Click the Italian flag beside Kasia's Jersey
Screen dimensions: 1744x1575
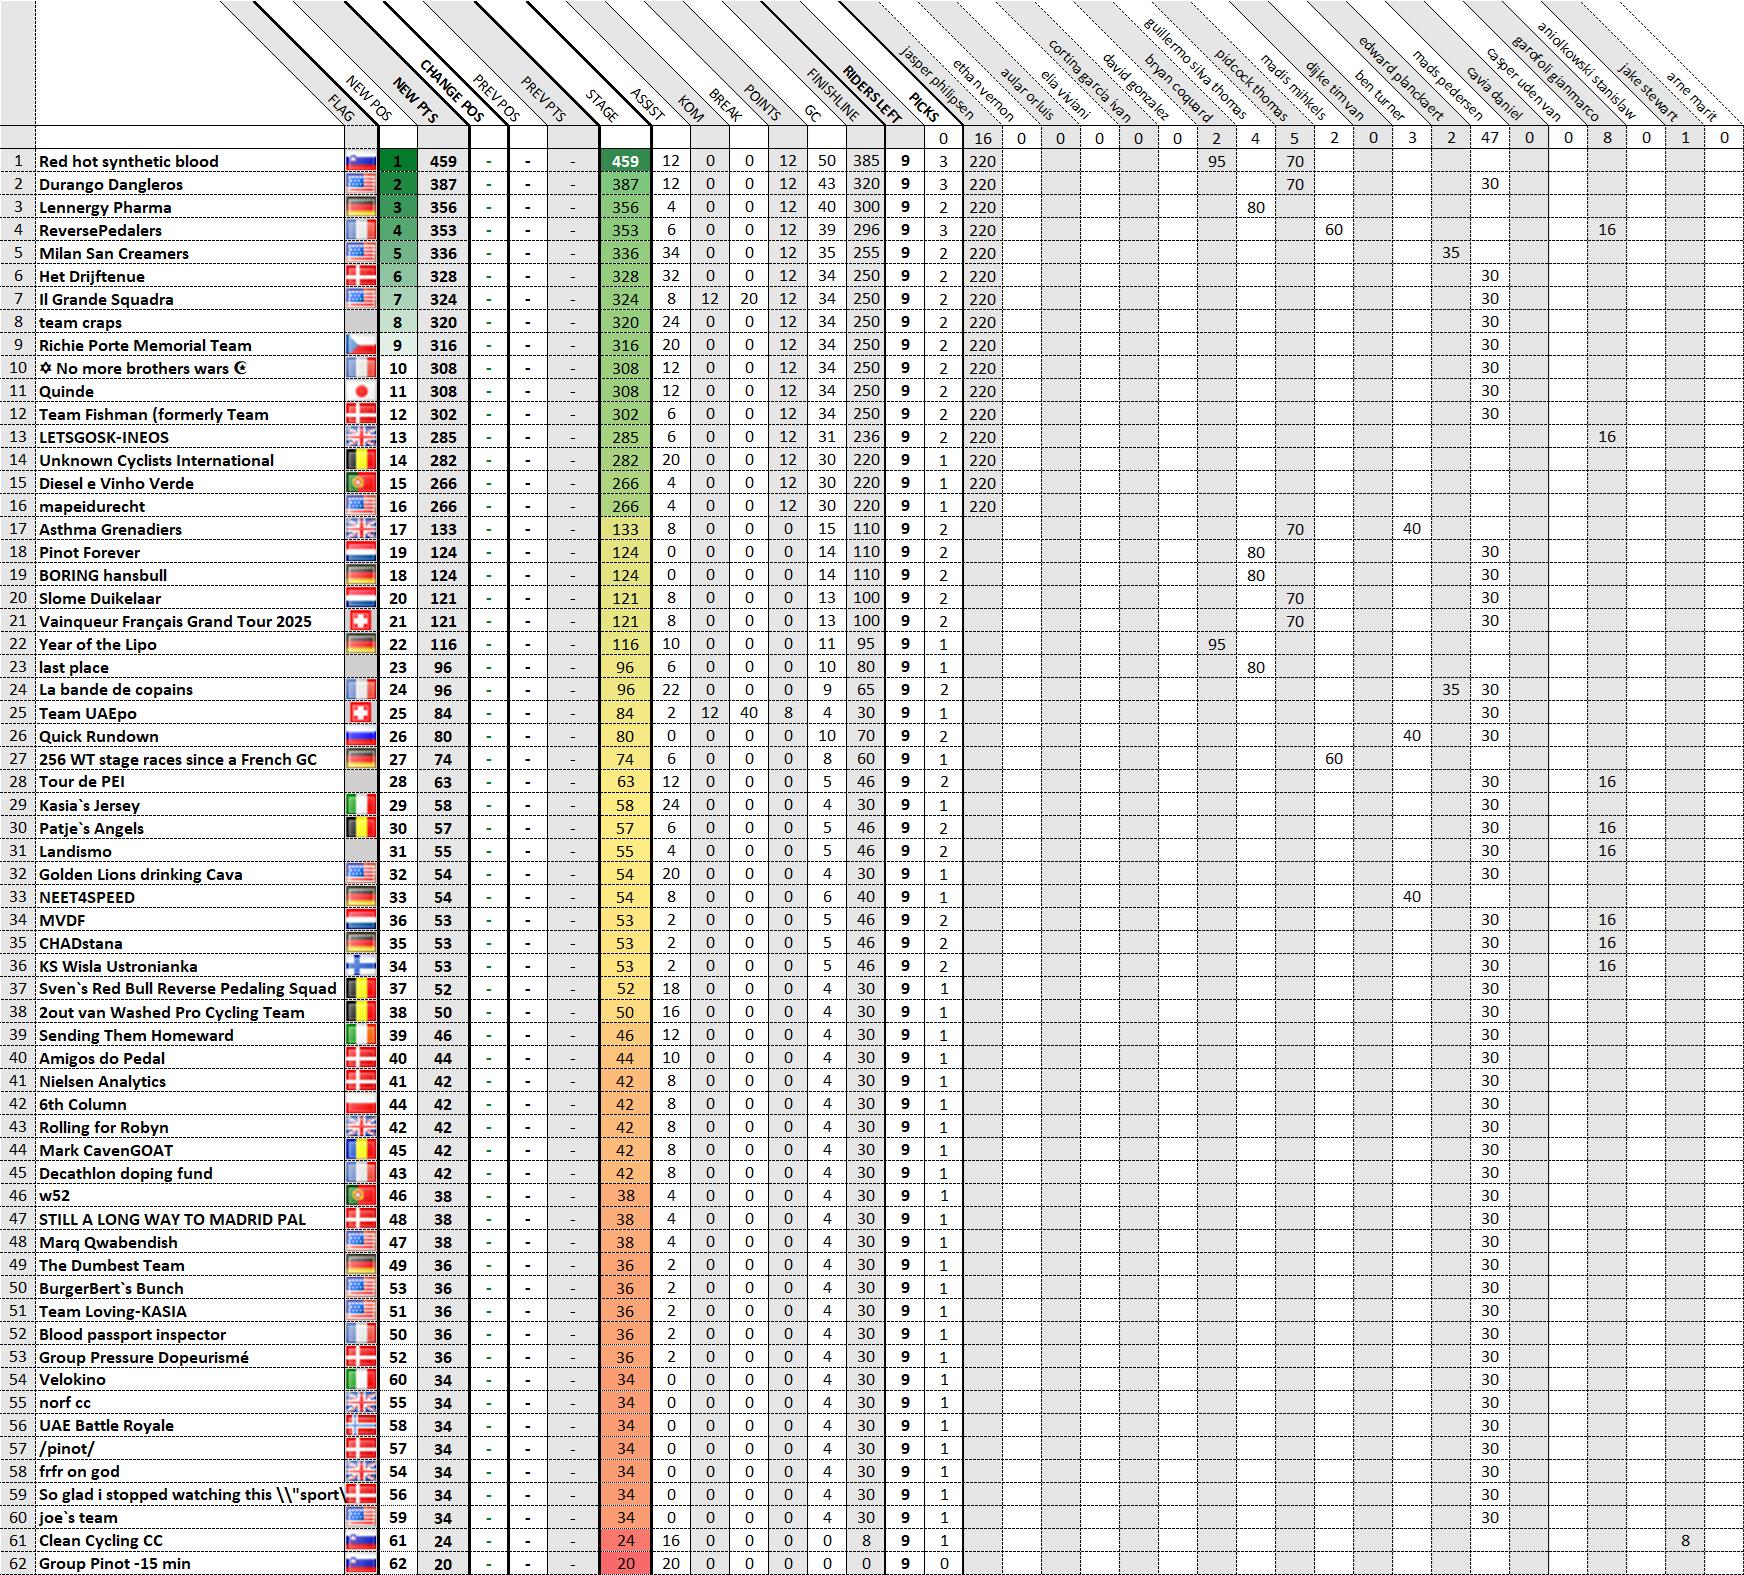361,806
